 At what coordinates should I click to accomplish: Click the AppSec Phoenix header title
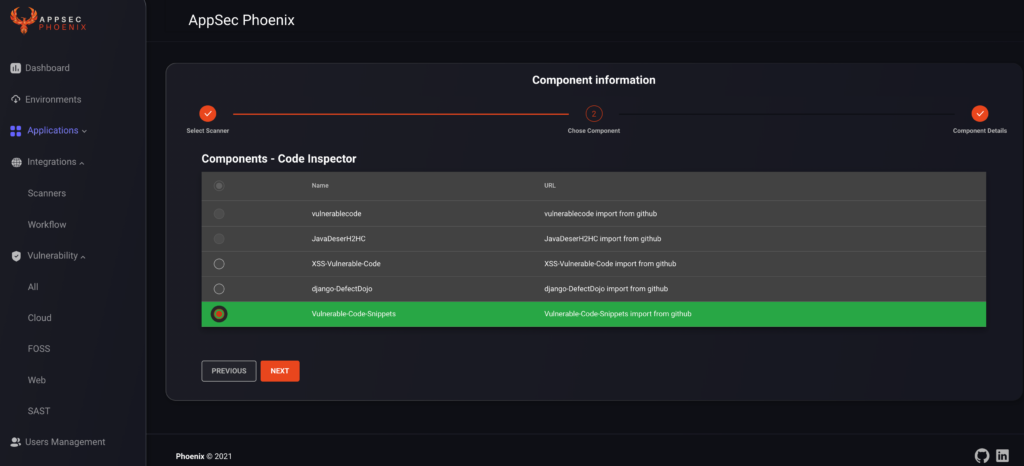(x=242, y=20)
